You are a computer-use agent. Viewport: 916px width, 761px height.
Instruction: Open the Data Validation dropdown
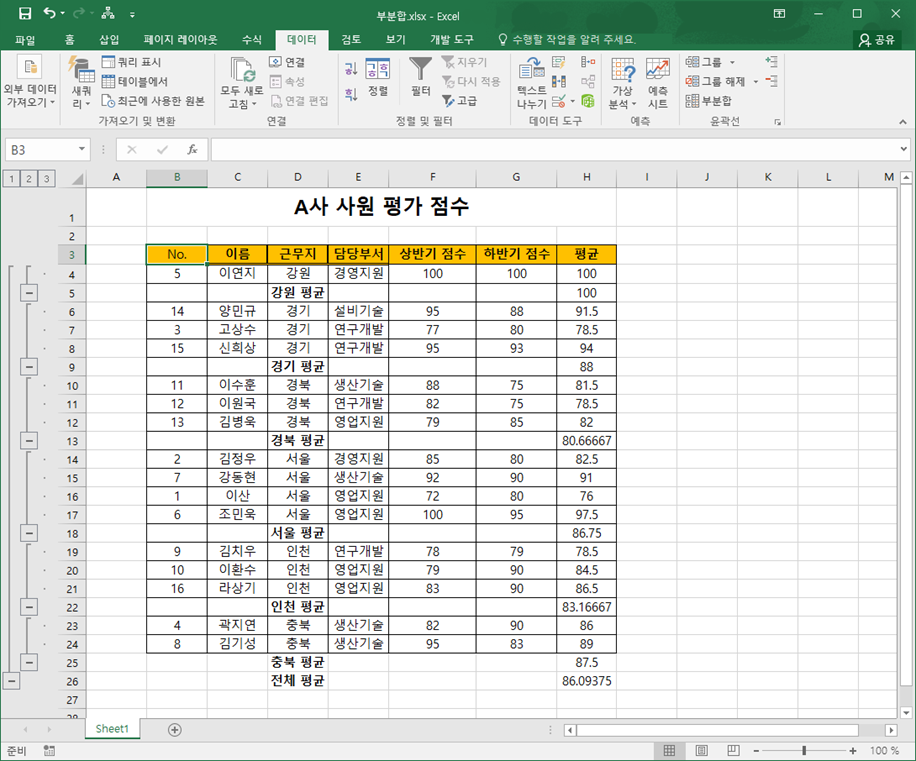(x=572, y=101)
